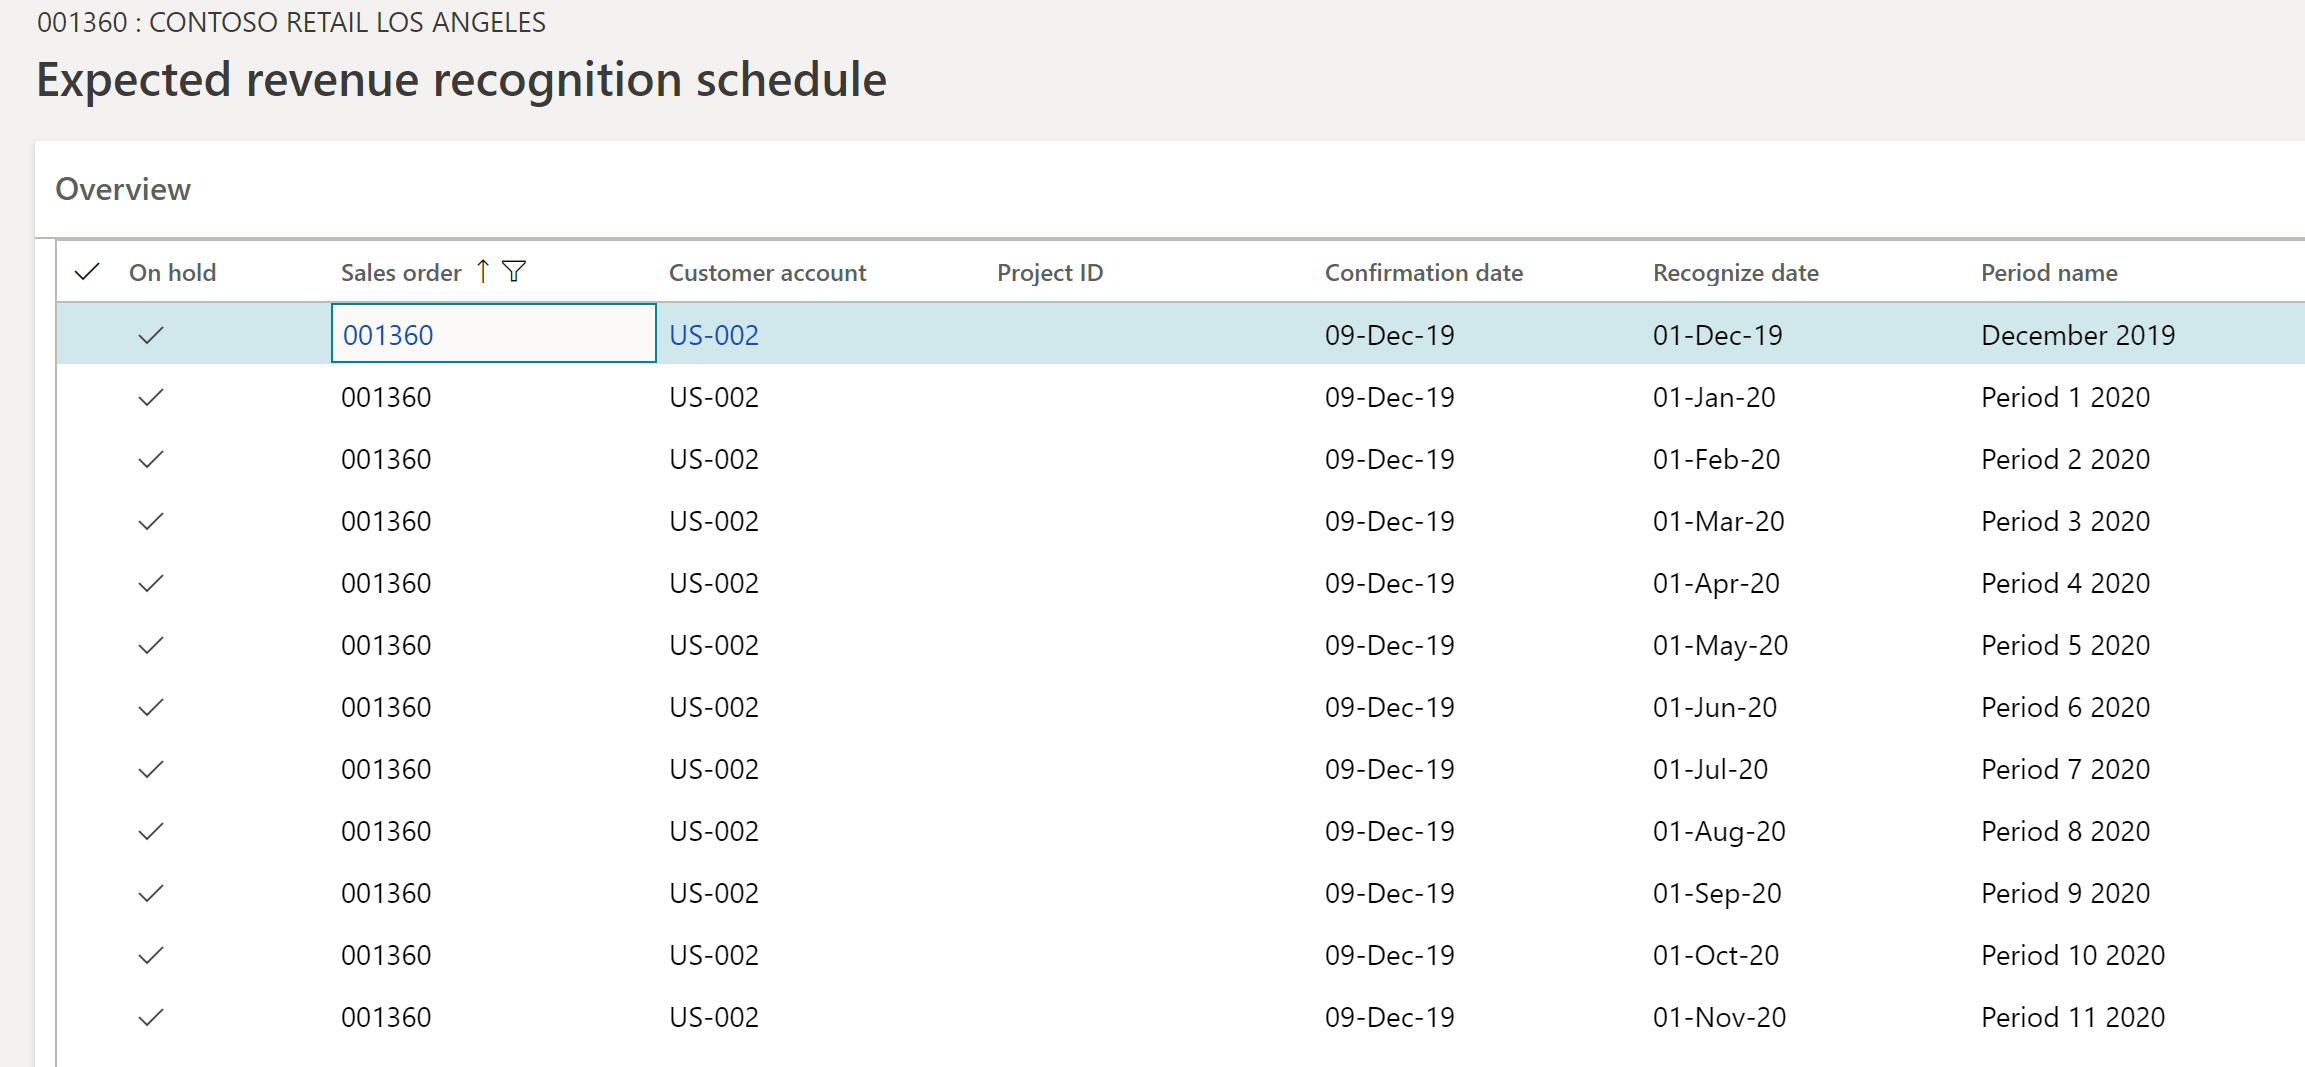Click the 001360 sales order input field
Screen dimensions: 2305x1067
pos(494,333)
